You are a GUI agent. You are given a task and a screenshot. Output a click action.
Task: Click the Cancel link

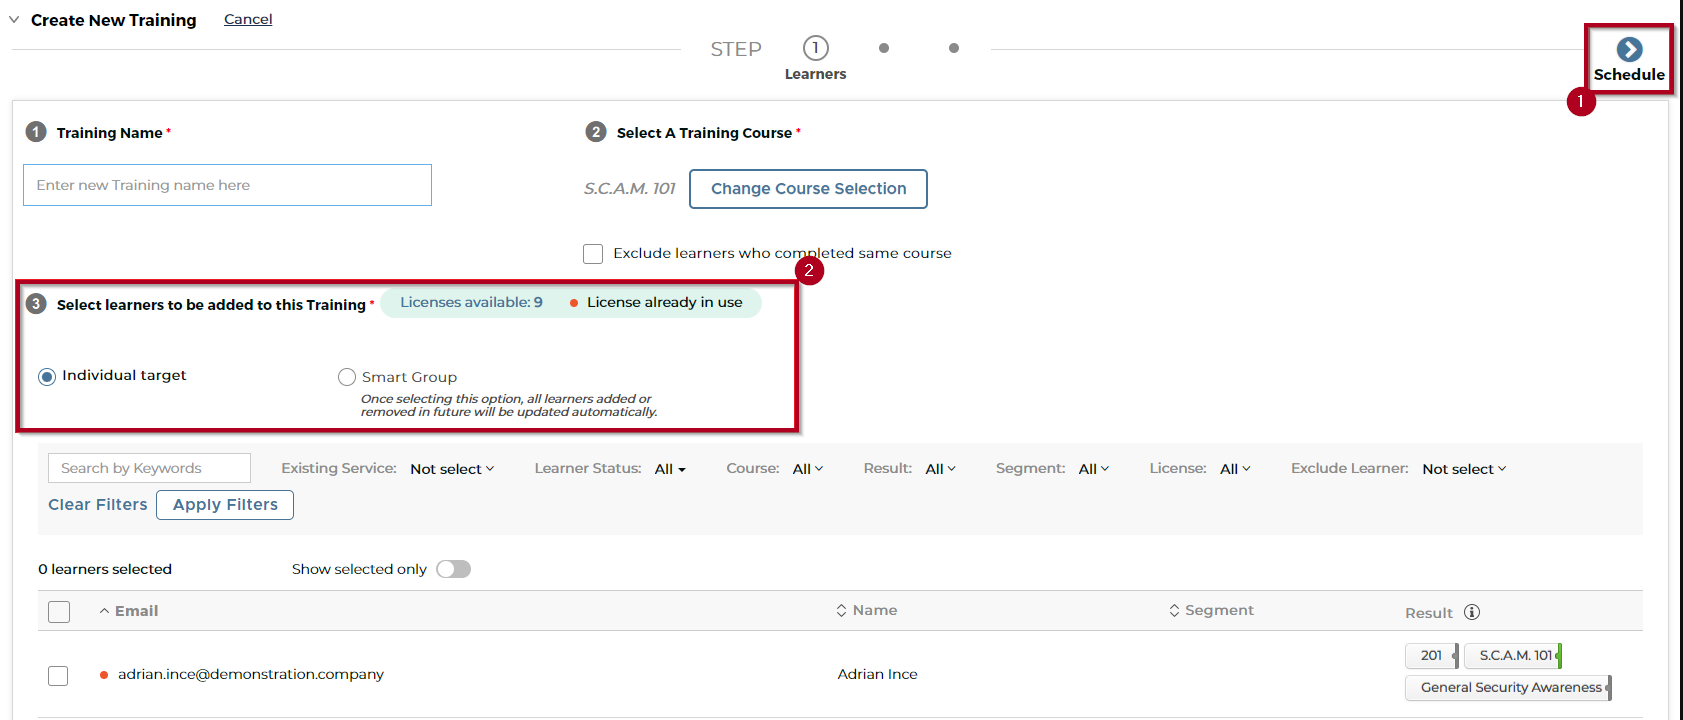[x=248, y=19]
